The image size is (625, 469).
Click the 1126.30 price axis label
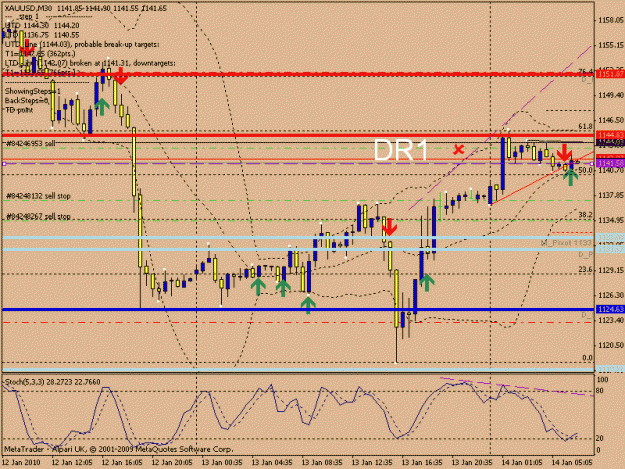pyautogui.click(x=611, y=295)
